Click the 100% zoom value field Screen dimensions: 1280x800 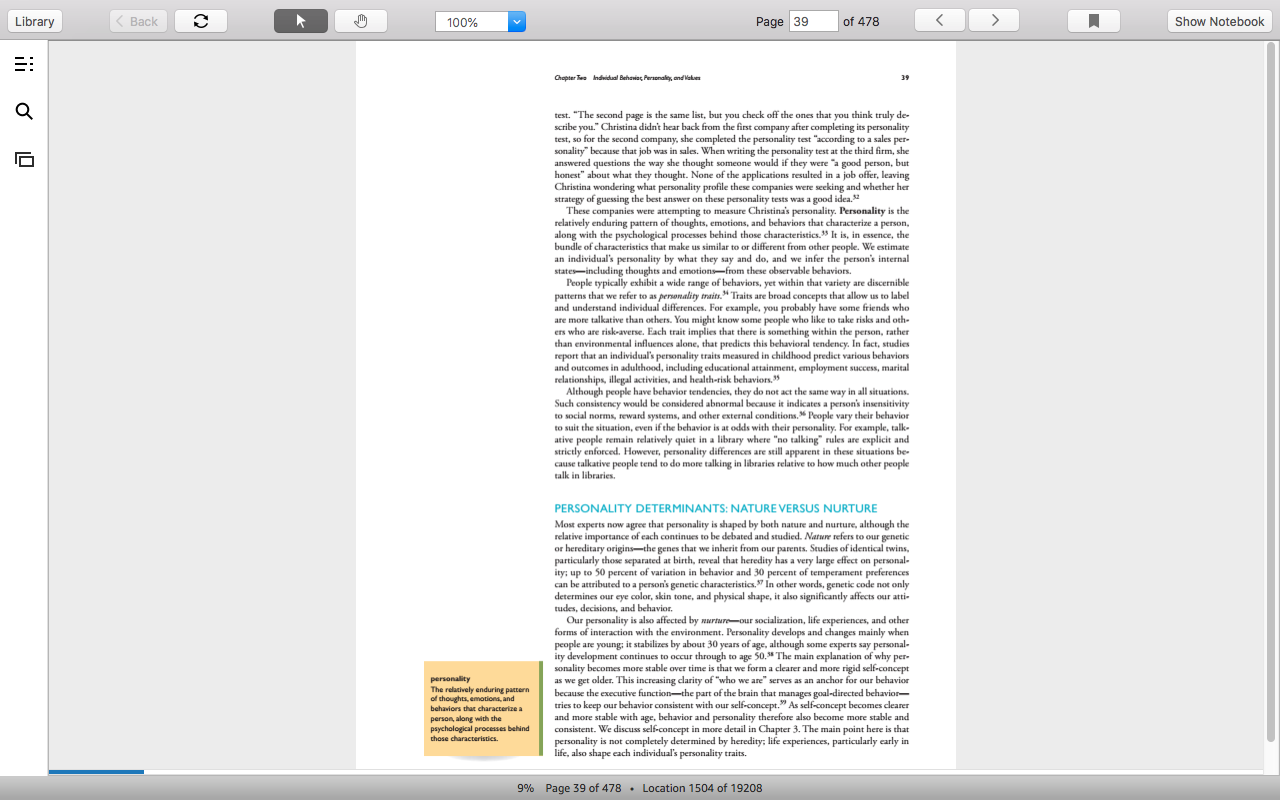pyautogui.click(x=472, y=21)
